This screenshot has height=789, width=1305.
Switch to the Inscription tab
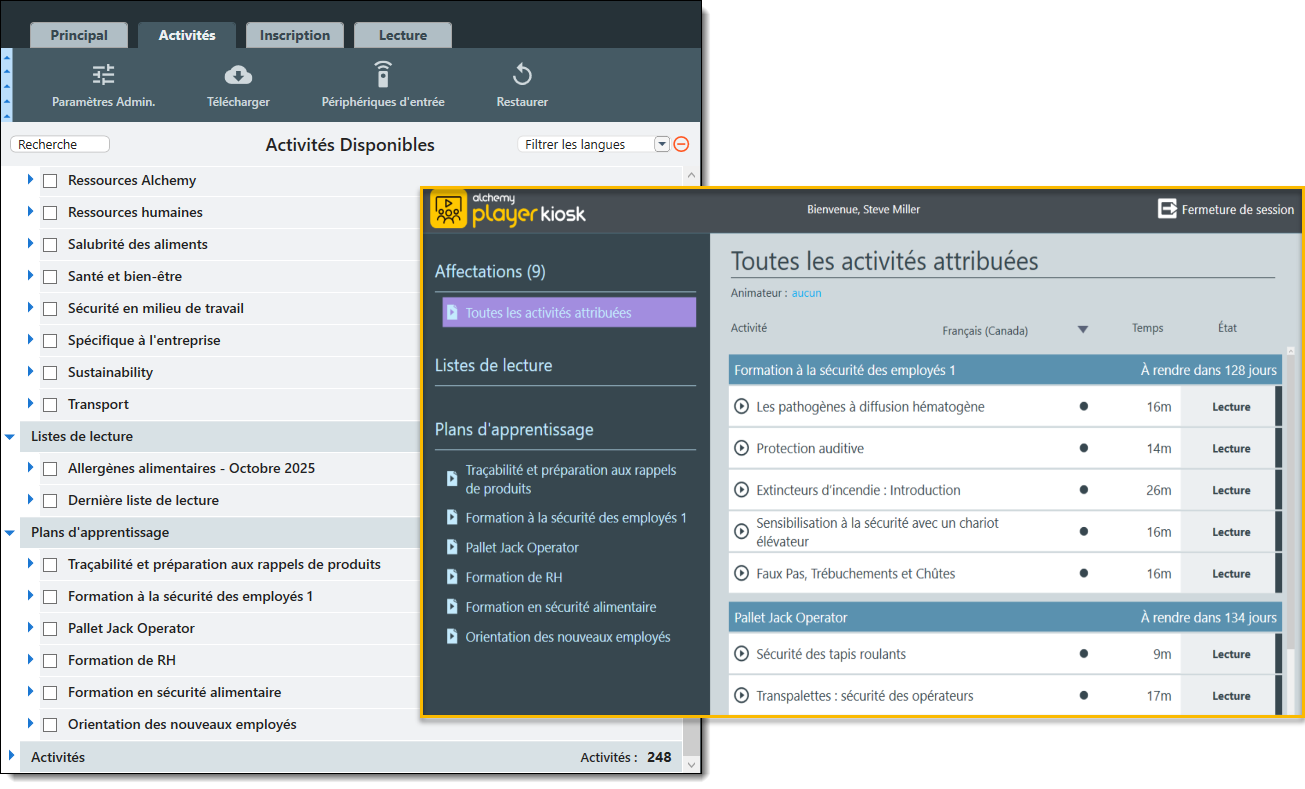294,35
